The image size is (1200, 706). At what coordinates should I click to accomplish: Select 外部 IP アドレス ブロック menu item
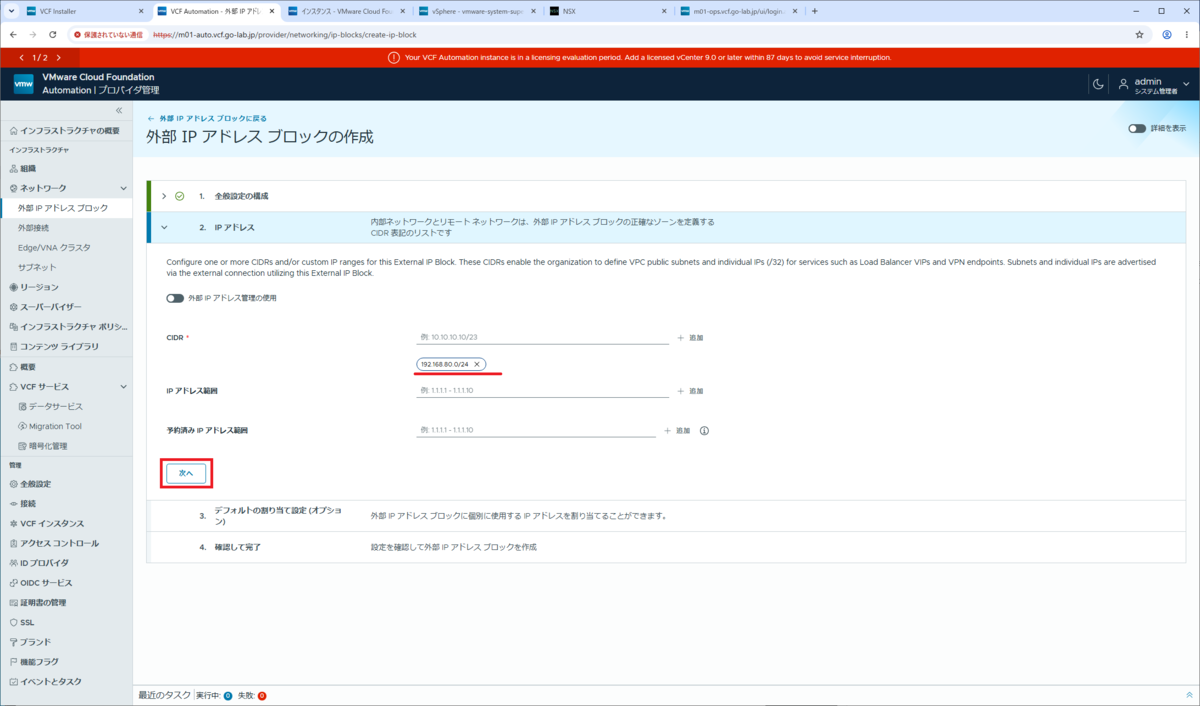pyautogui.click(x=66, y=208)
